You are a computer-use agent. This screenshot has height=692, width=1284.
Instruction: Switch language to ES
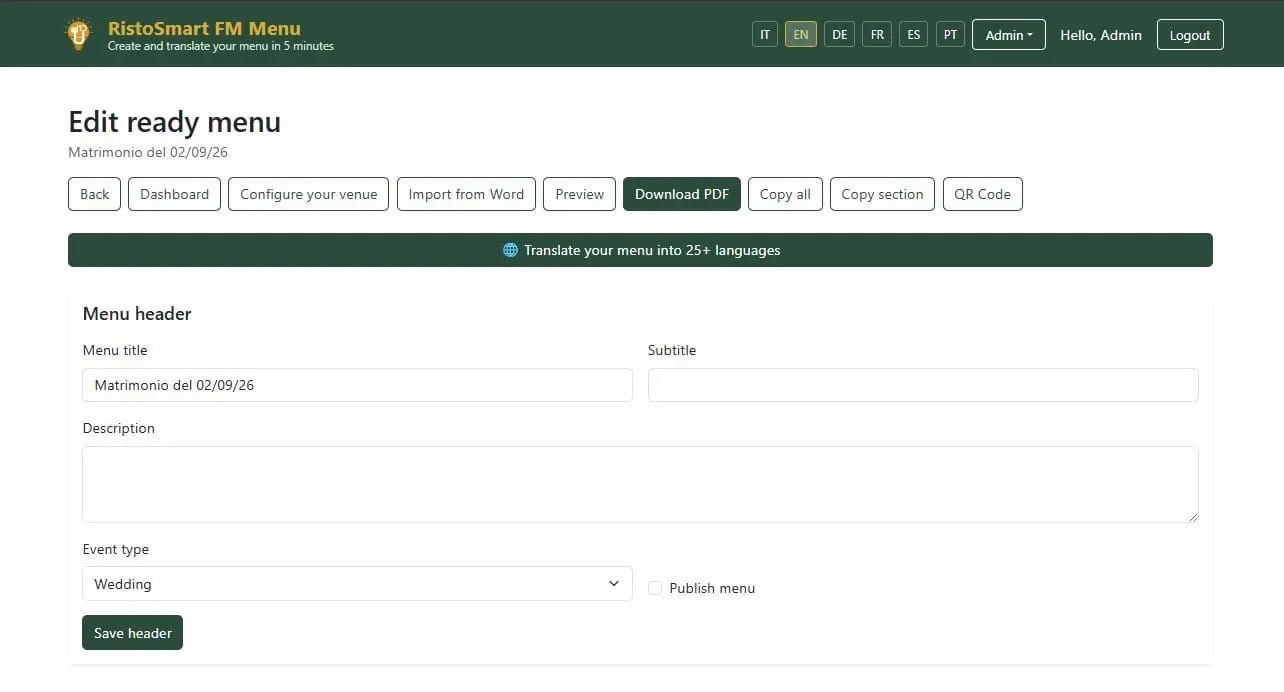point(914,34)
